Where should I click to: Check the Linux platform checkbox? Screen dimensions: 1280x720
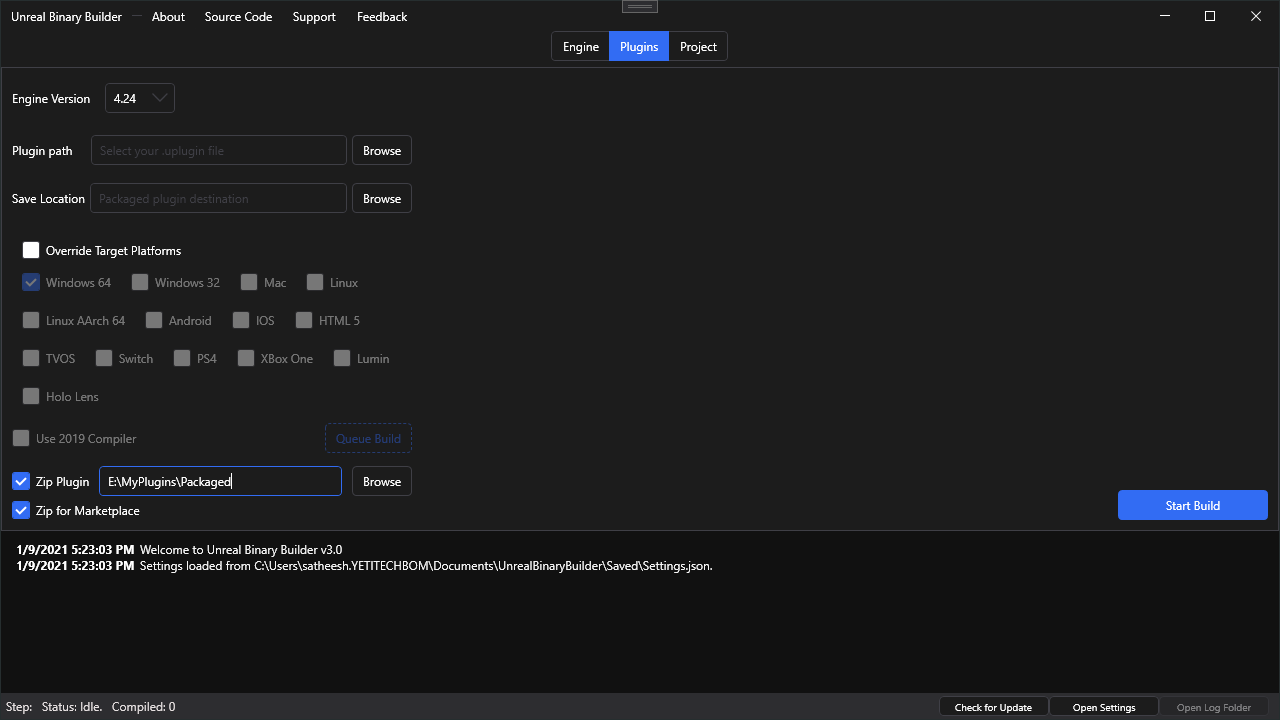(x=315, y=282)
